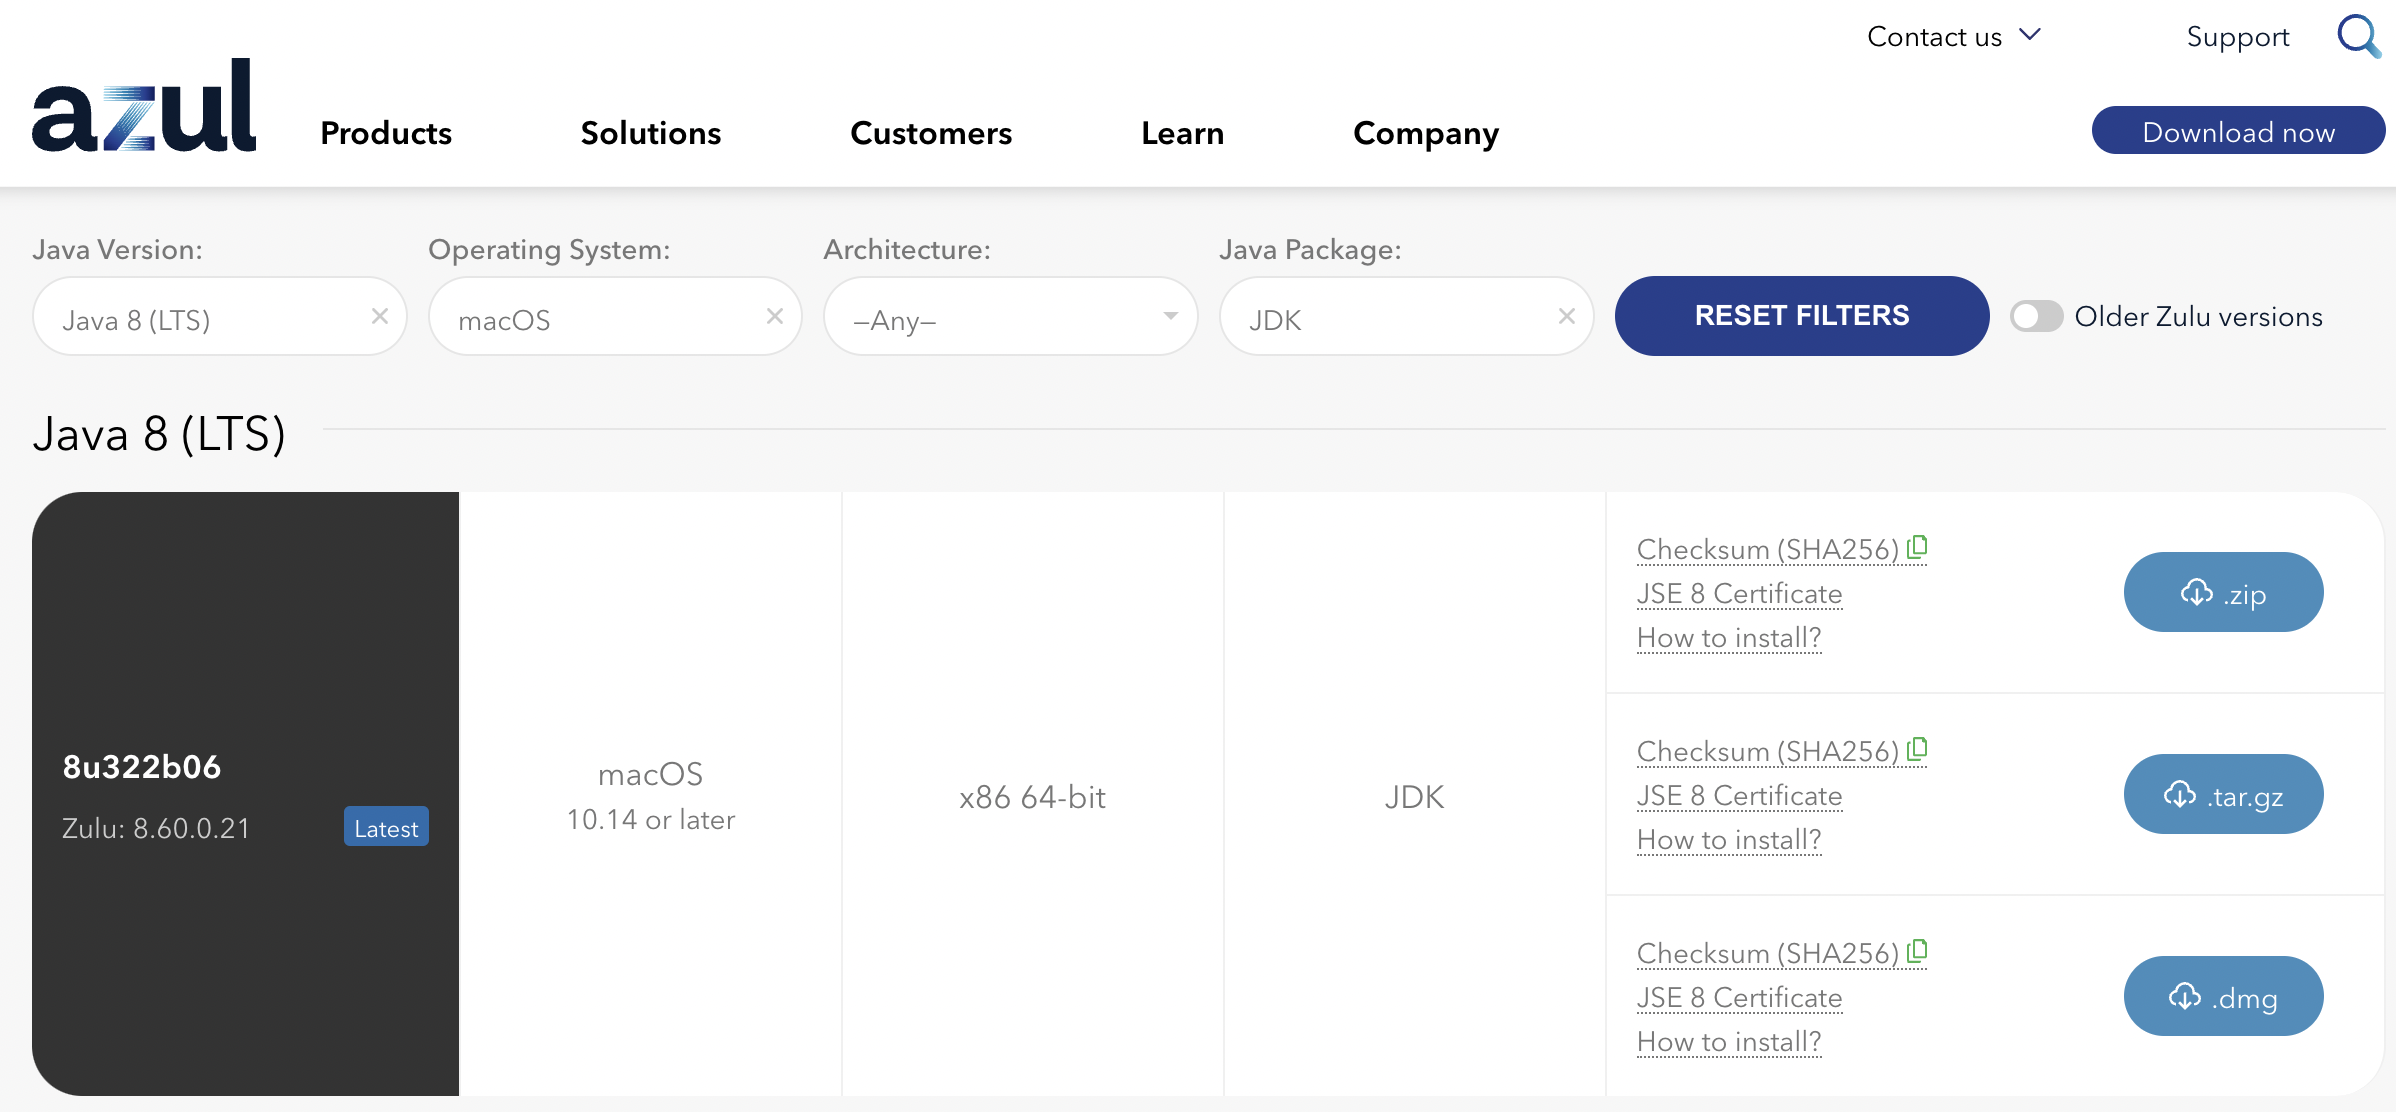The image size is (2396, 1112).
Task: Copy checksum for the .dmg download
Action: (1917, 951)
